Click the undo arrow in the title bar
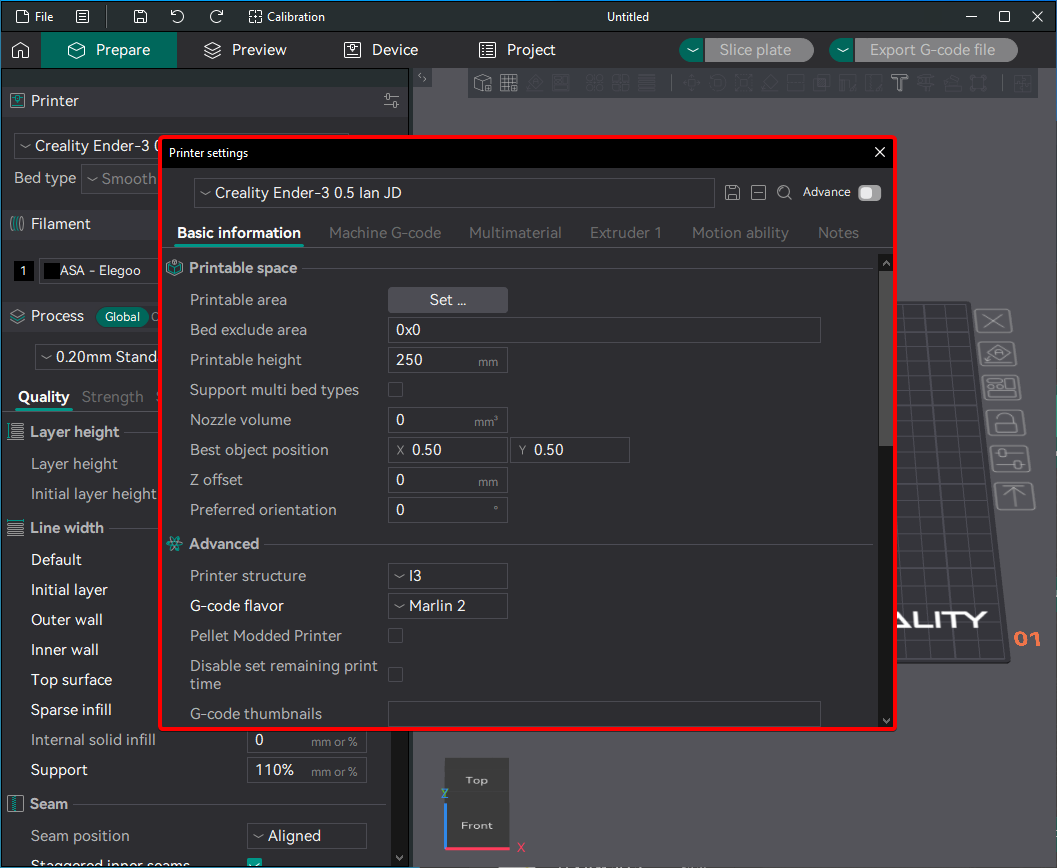Image resolution: width=1057 pixels, height=868 pixels. coord(177,17)
